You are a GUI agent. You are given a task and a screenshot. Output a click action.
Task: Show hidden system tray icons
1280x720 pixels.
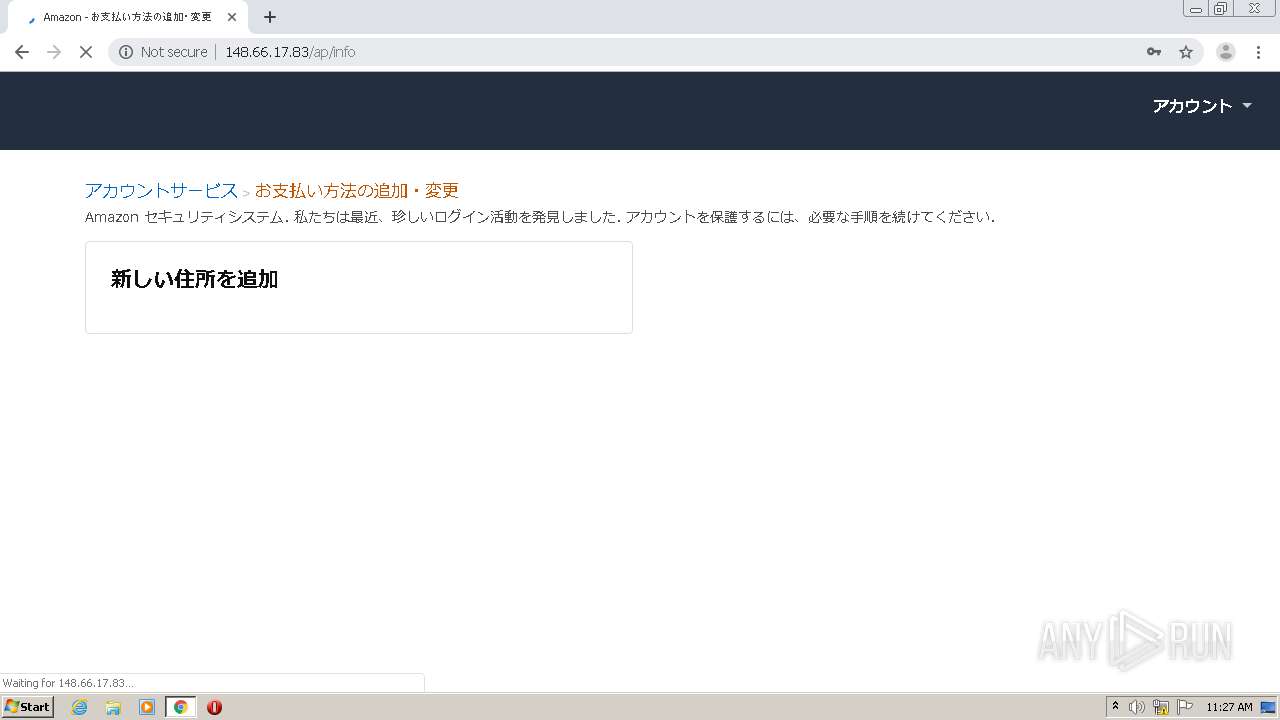coord(1115,707)
